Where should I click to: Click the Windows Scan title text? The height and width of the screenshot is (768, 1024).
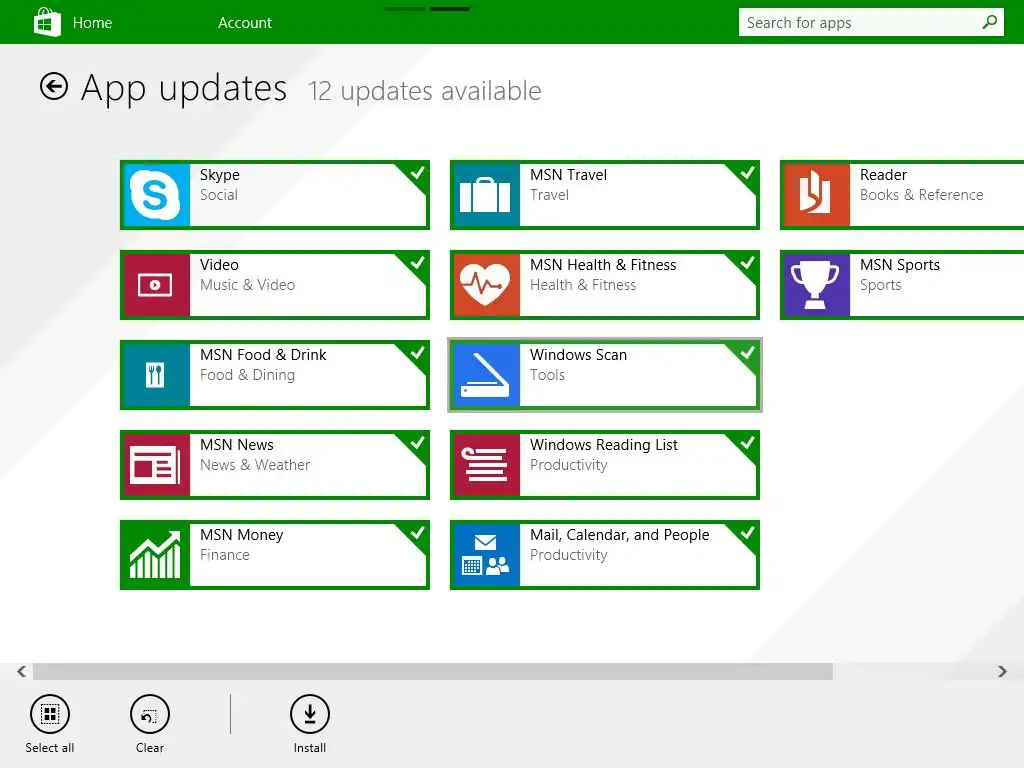578,355
